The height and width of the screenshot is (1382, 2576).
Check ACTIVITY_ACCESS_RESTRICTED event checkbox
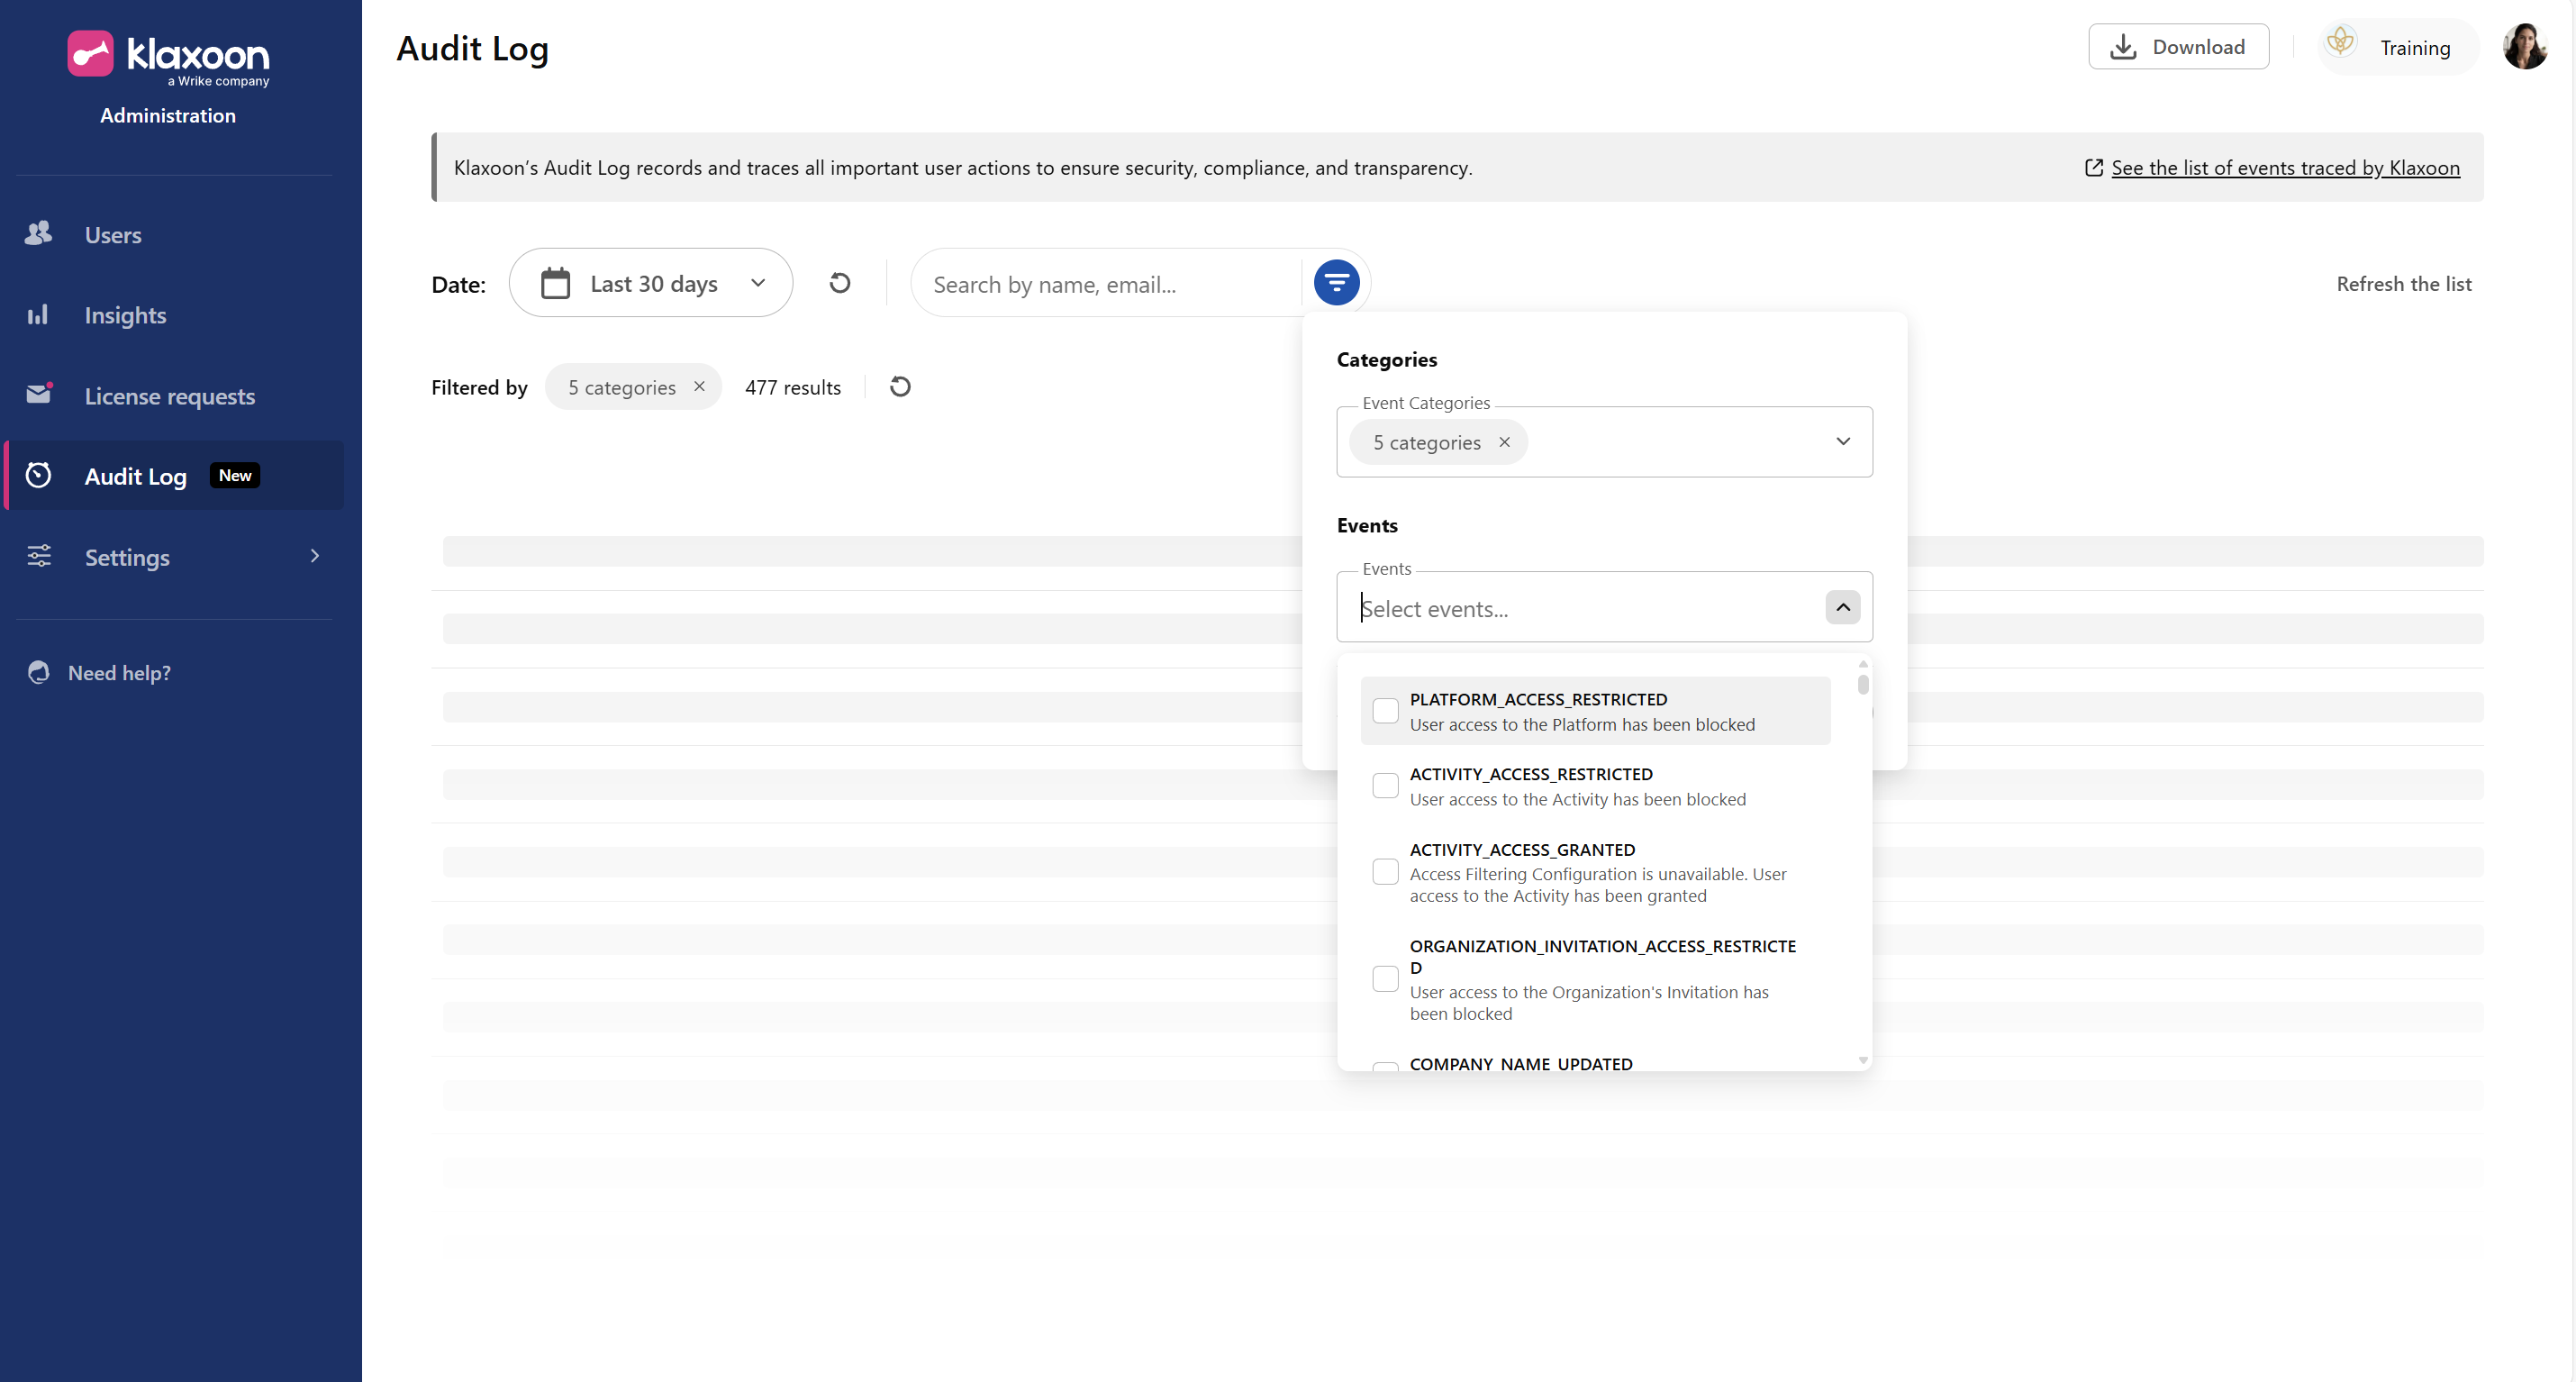pos(1385,786)
